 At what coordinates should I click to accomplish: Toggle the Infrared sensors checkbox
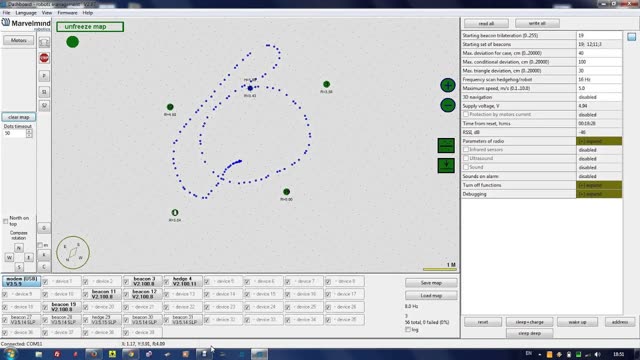[x=466, y=149]
